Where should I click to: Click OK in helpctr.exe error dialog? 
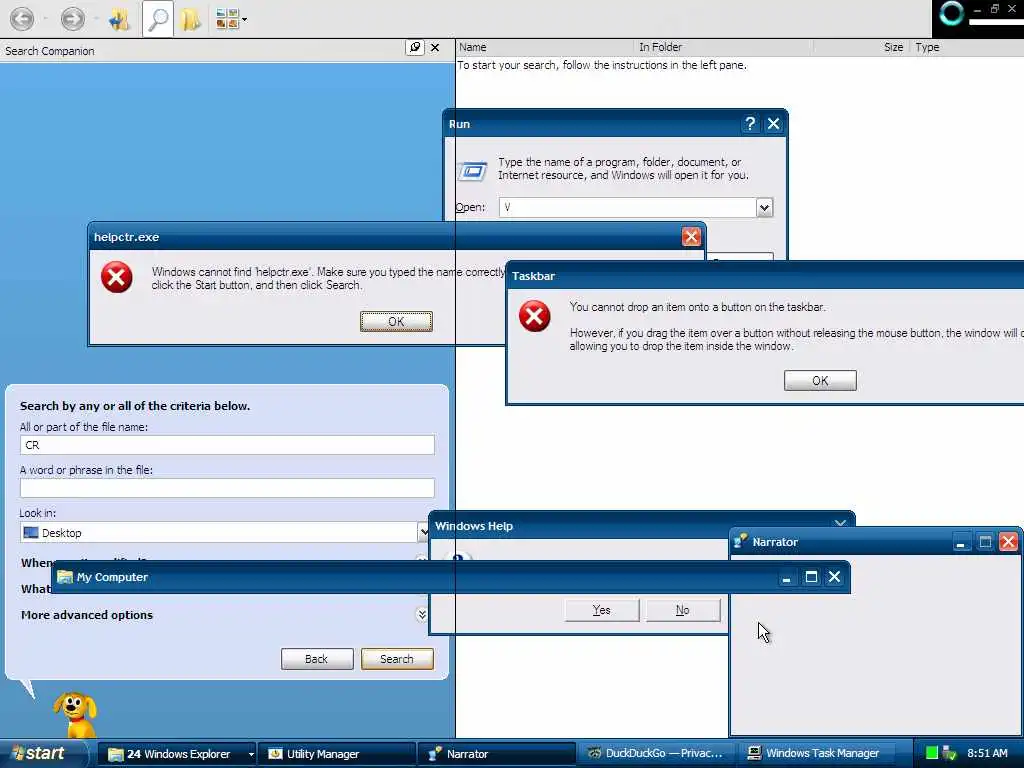tap(396, 321)
